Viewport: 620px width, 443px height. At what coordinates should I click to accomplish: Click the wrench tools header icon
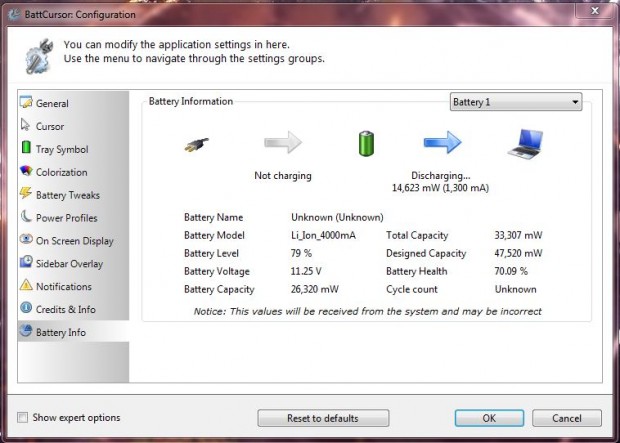click(x=39, y=56)
